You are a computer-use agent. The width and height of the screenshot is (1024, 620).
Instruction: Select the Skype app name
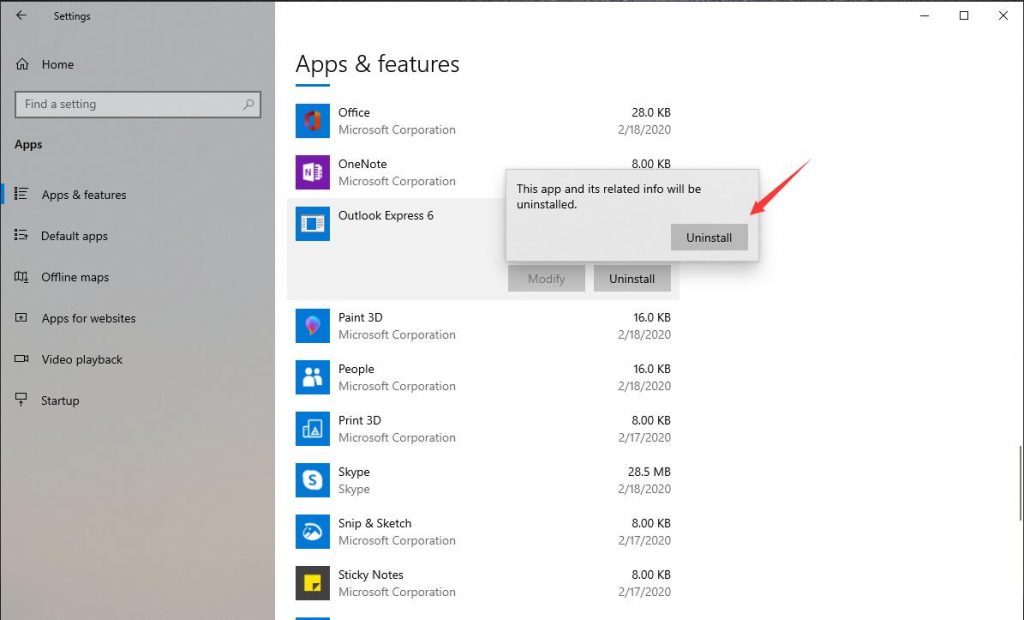(354, 472)
